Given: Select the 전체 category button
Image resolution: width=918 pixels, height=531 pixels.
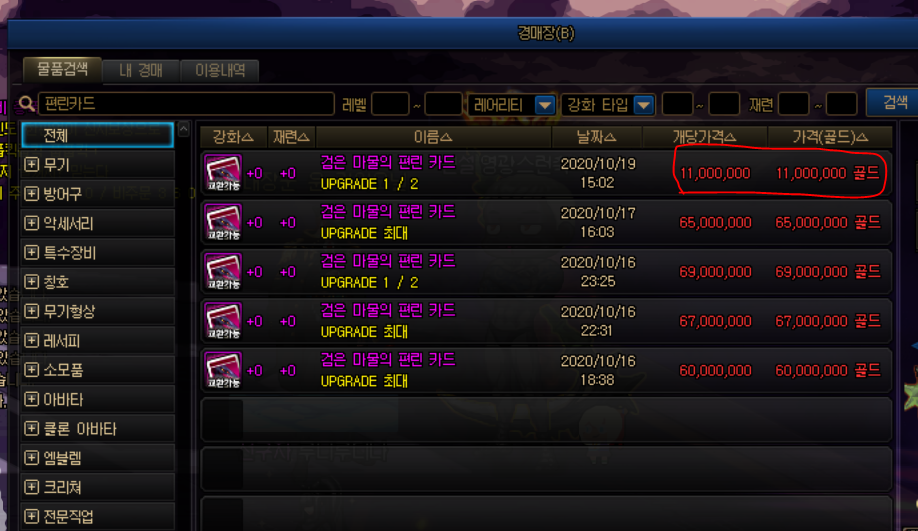Looking at the screenshot, I should pyautogui.click(x=97, y=135).
